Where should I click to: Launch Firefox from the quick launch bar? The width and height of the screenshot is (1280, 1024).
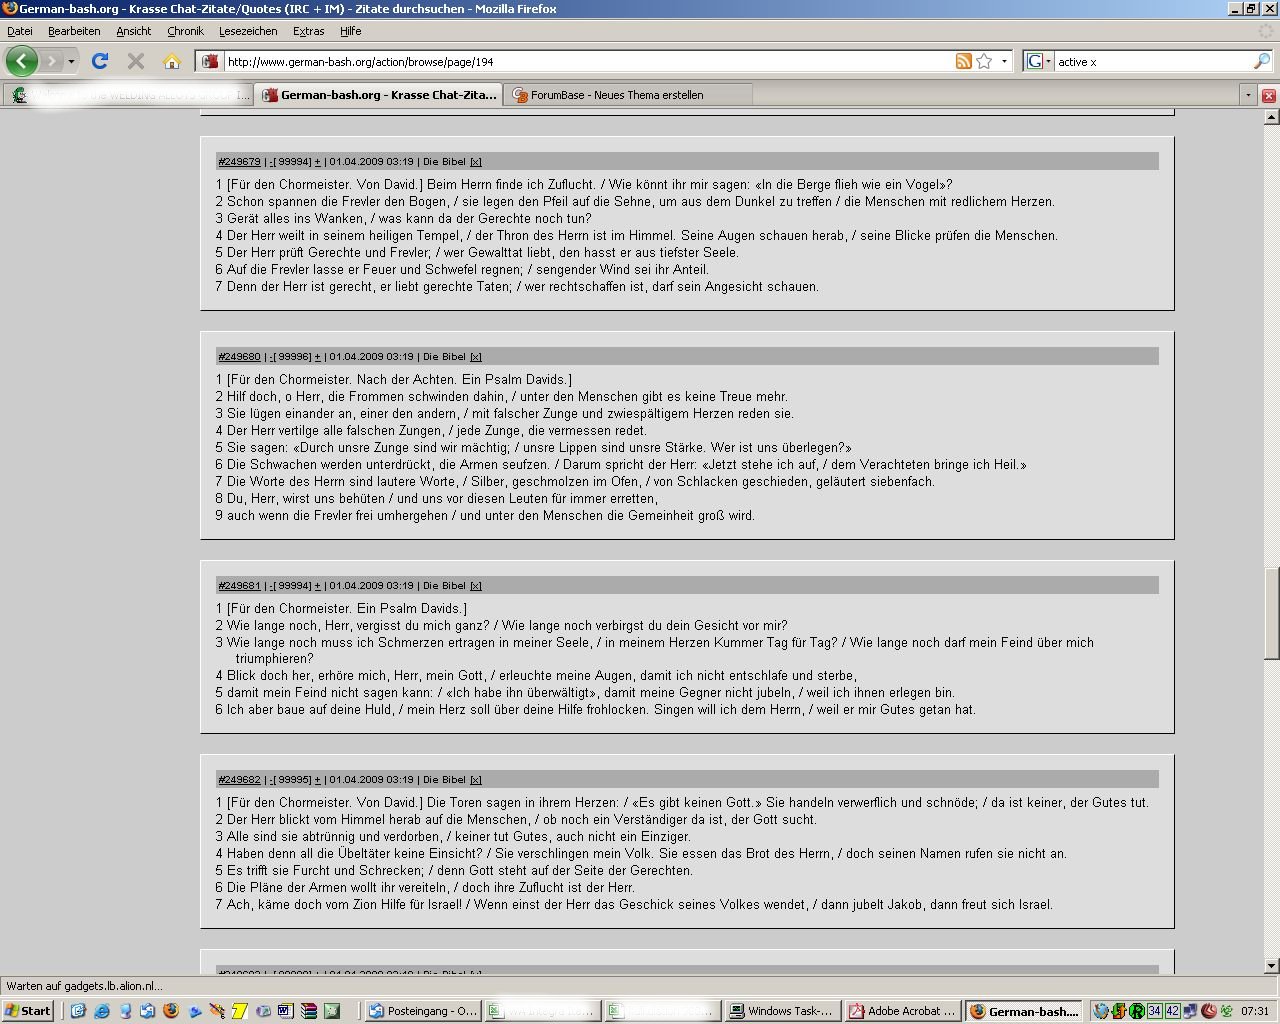pos(170,1011)
